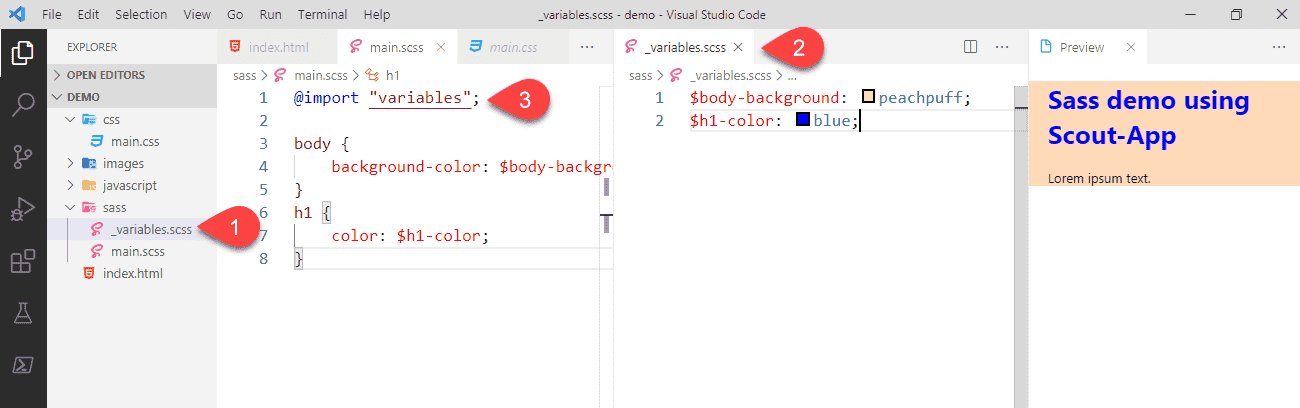Click the background-color property in main.scss

(407, 167)
